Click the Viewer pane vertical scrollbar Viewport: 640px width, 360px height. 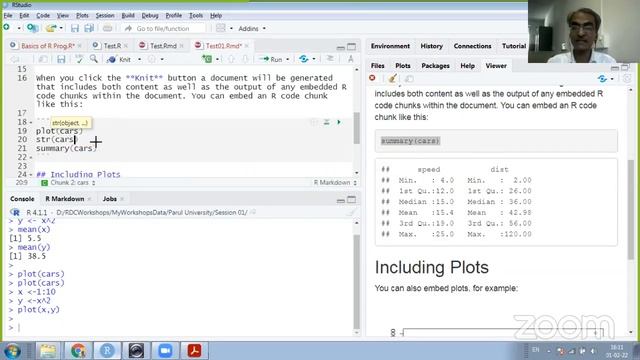pyautogui.click(x=631, y=211)
